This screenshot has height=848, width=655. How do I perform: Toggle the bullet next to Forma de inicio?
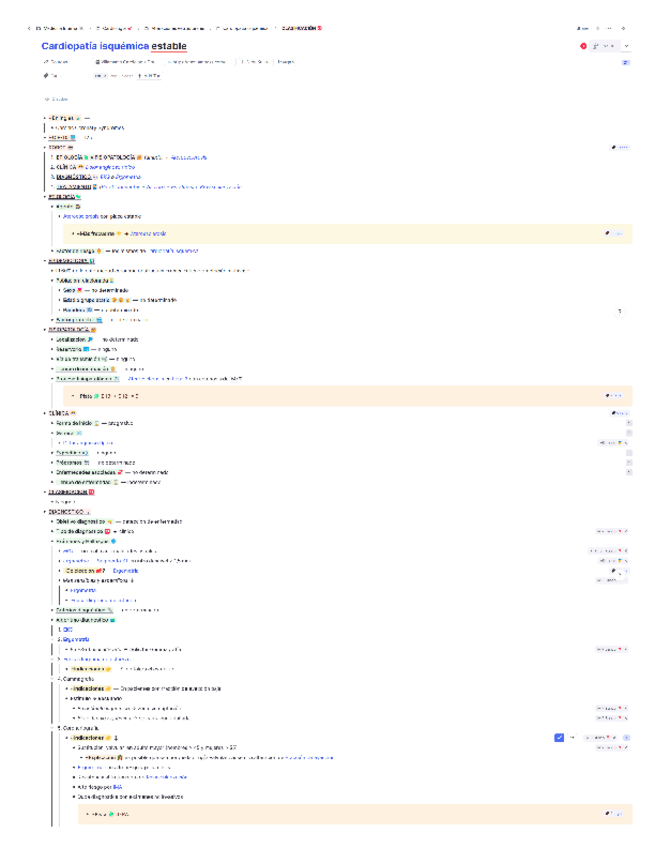pyautogui.click(x=52, y=423)
